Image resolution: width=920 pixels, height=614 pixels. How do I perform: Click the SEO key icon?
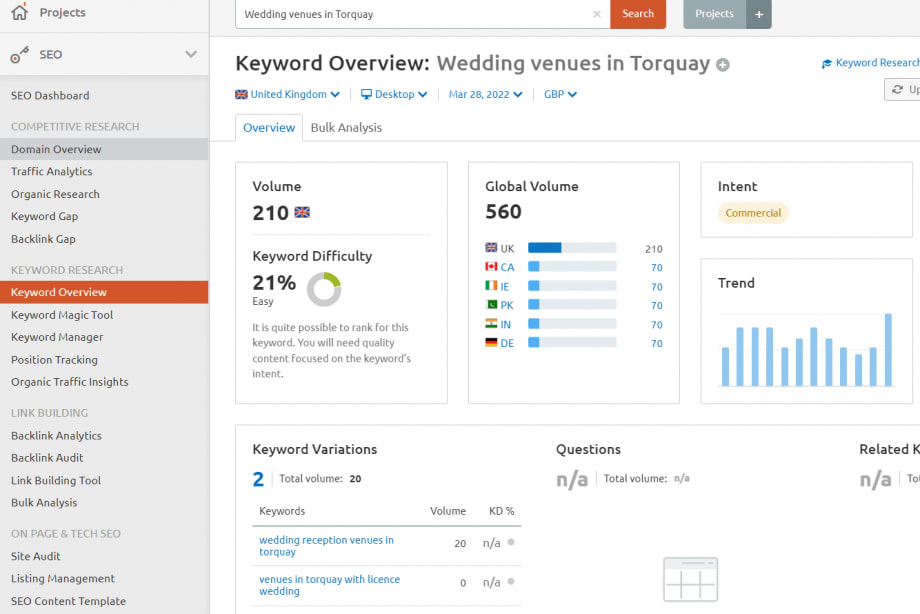coord(19,55)
